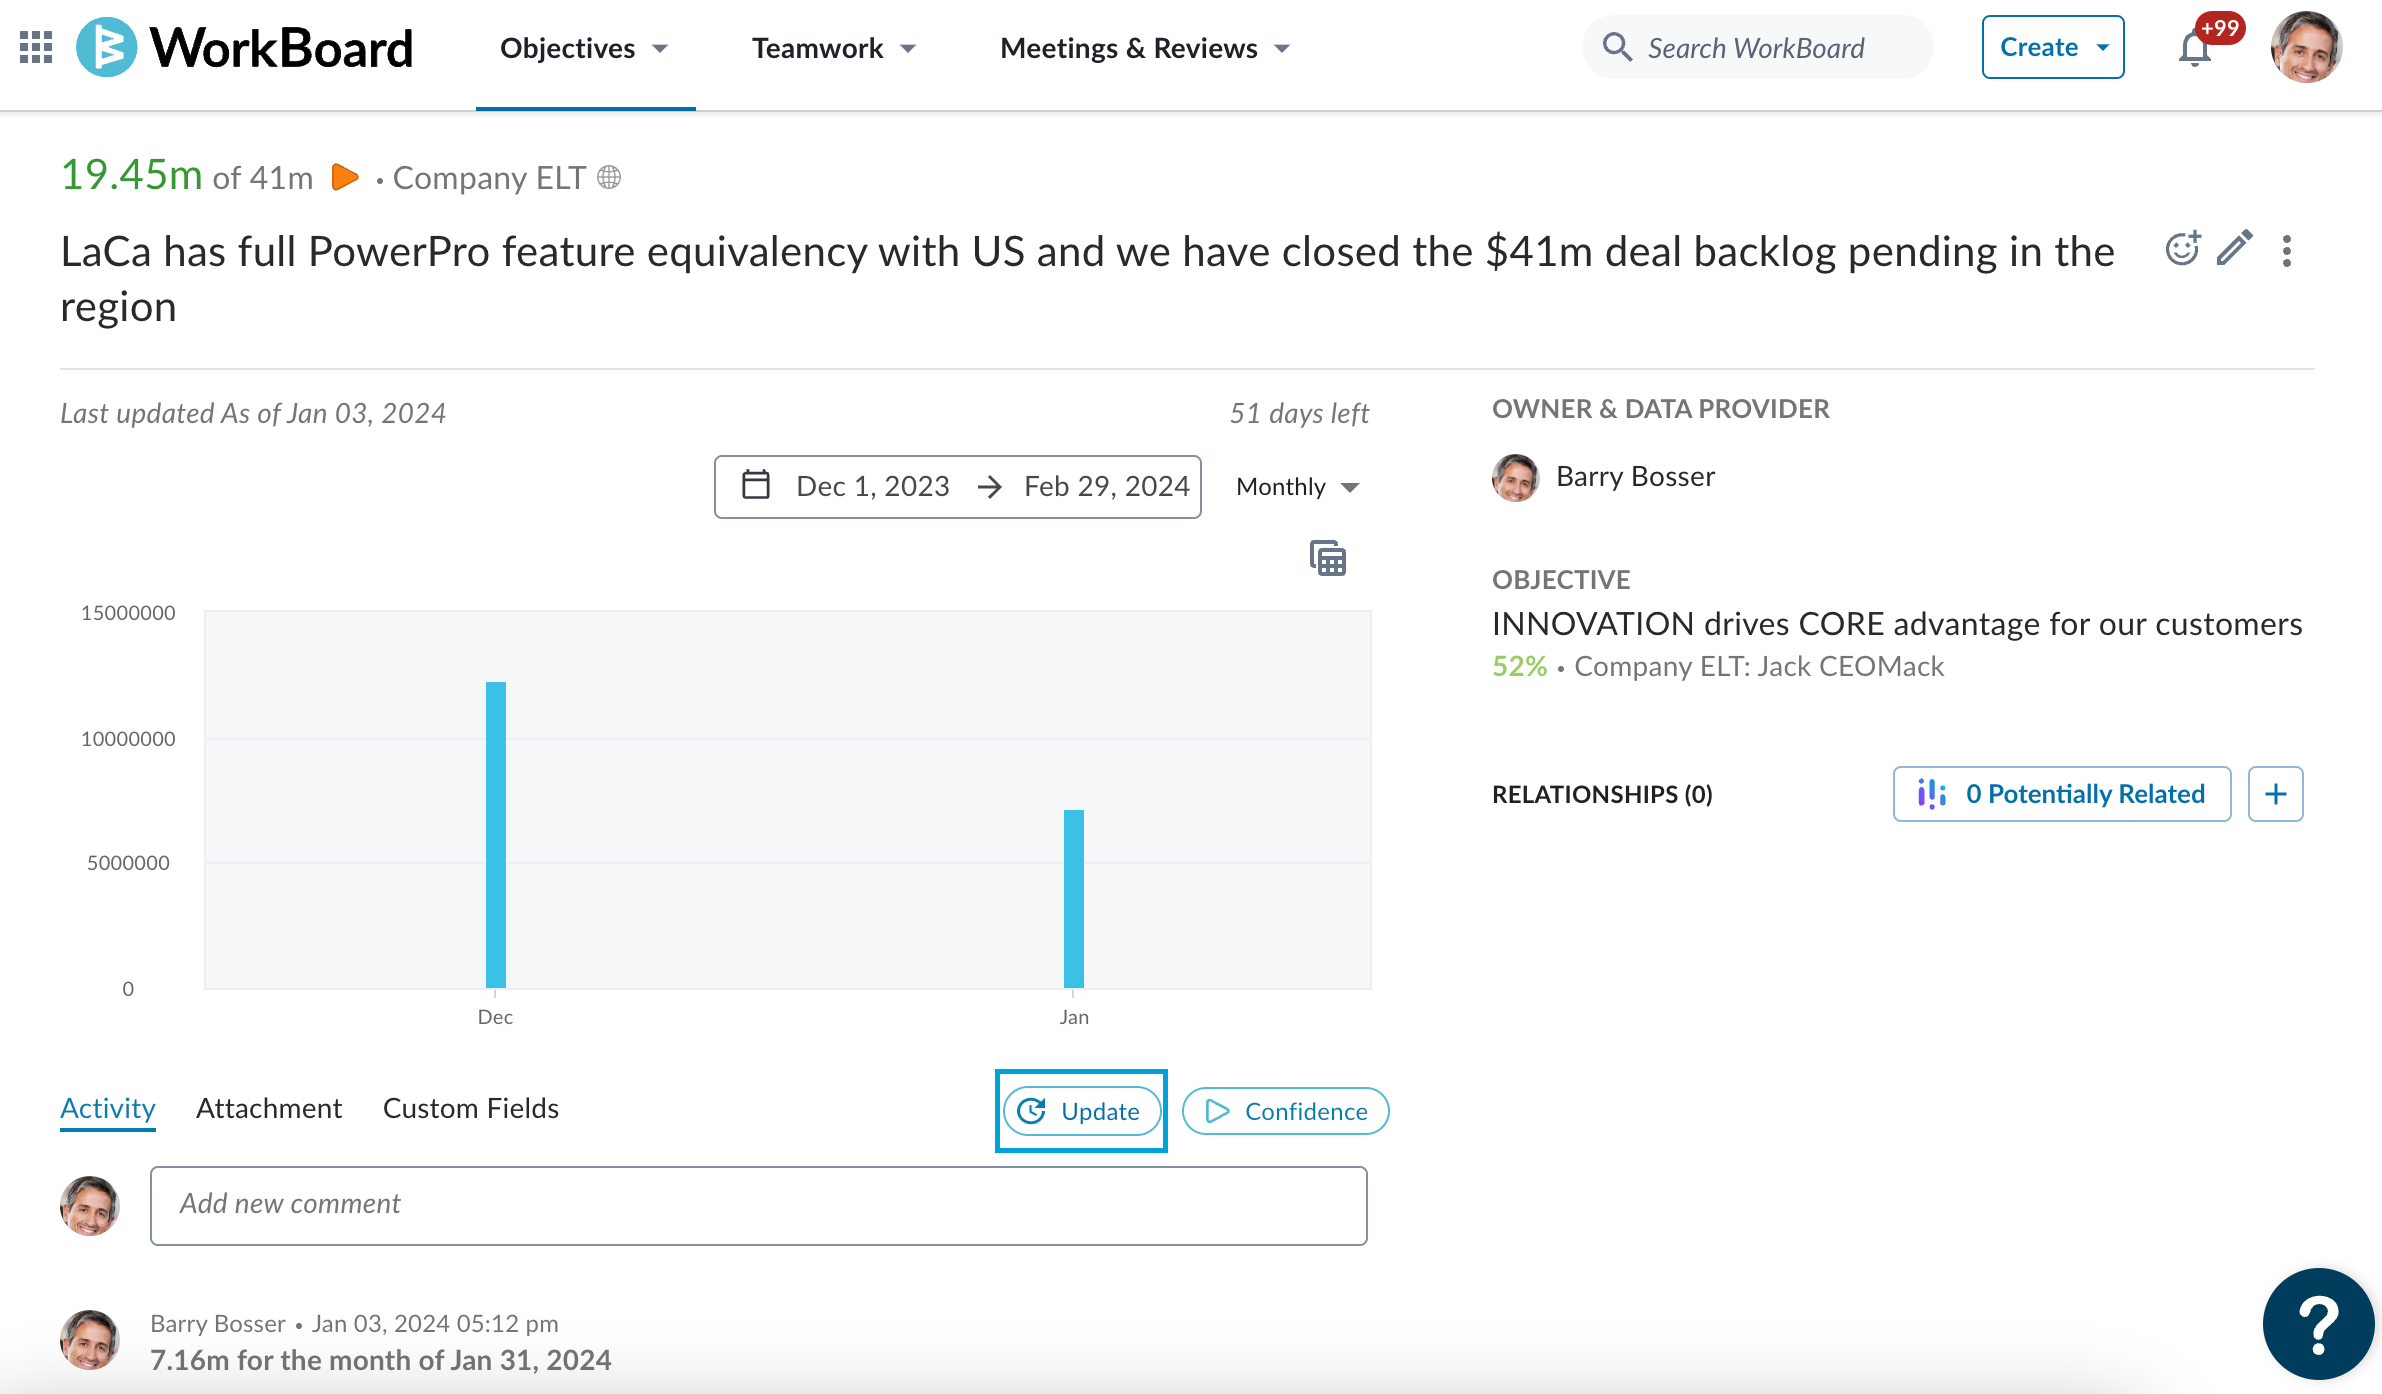Open the three-dot more options menu
Viewport: 2382px width, 1394px height.
pyautogui.click(x=2287, y=250)
